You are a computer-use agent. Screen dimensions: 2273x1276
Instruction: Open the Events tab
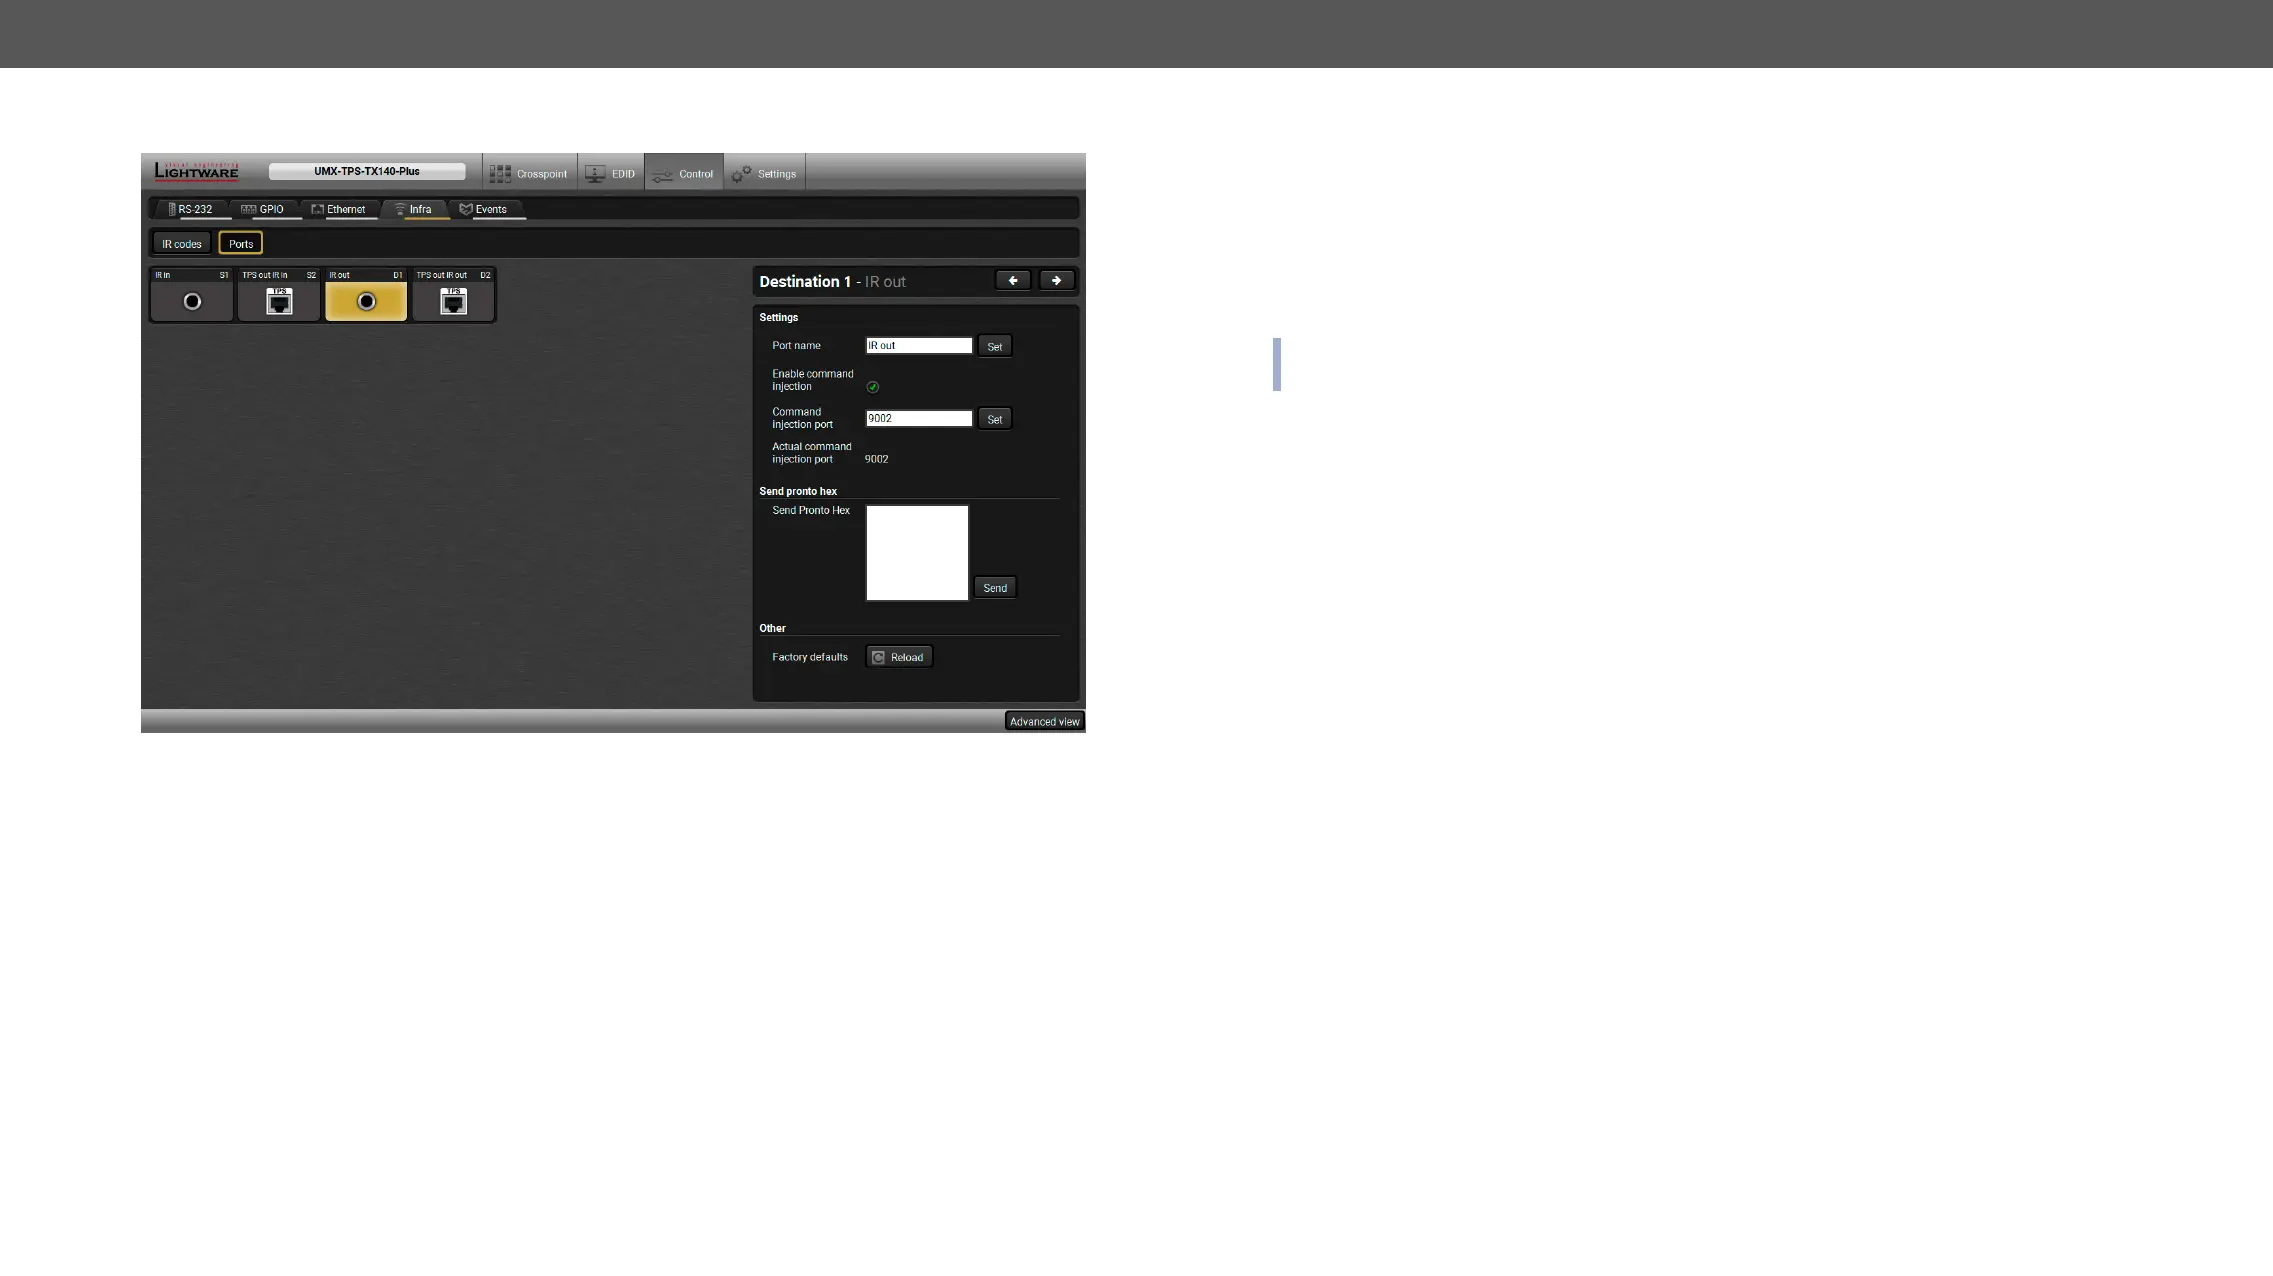click(x=484, y=209)
